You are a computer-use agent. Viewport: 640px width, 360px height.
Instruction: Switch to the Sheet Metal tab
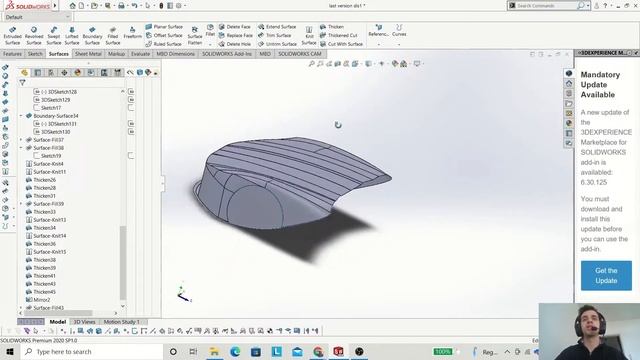click(x=88, y=54)
